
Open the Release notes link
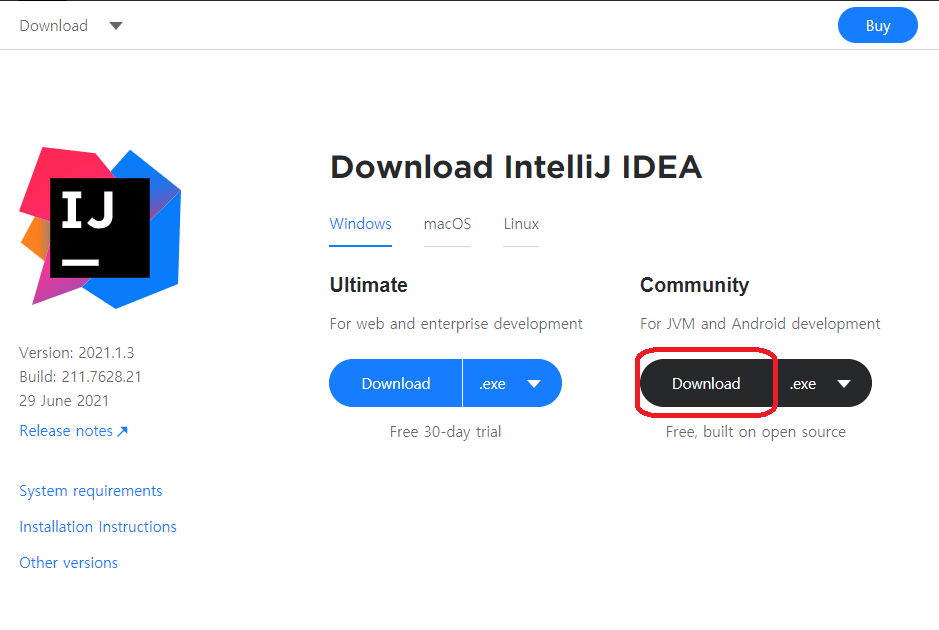(x=74, y=431)
